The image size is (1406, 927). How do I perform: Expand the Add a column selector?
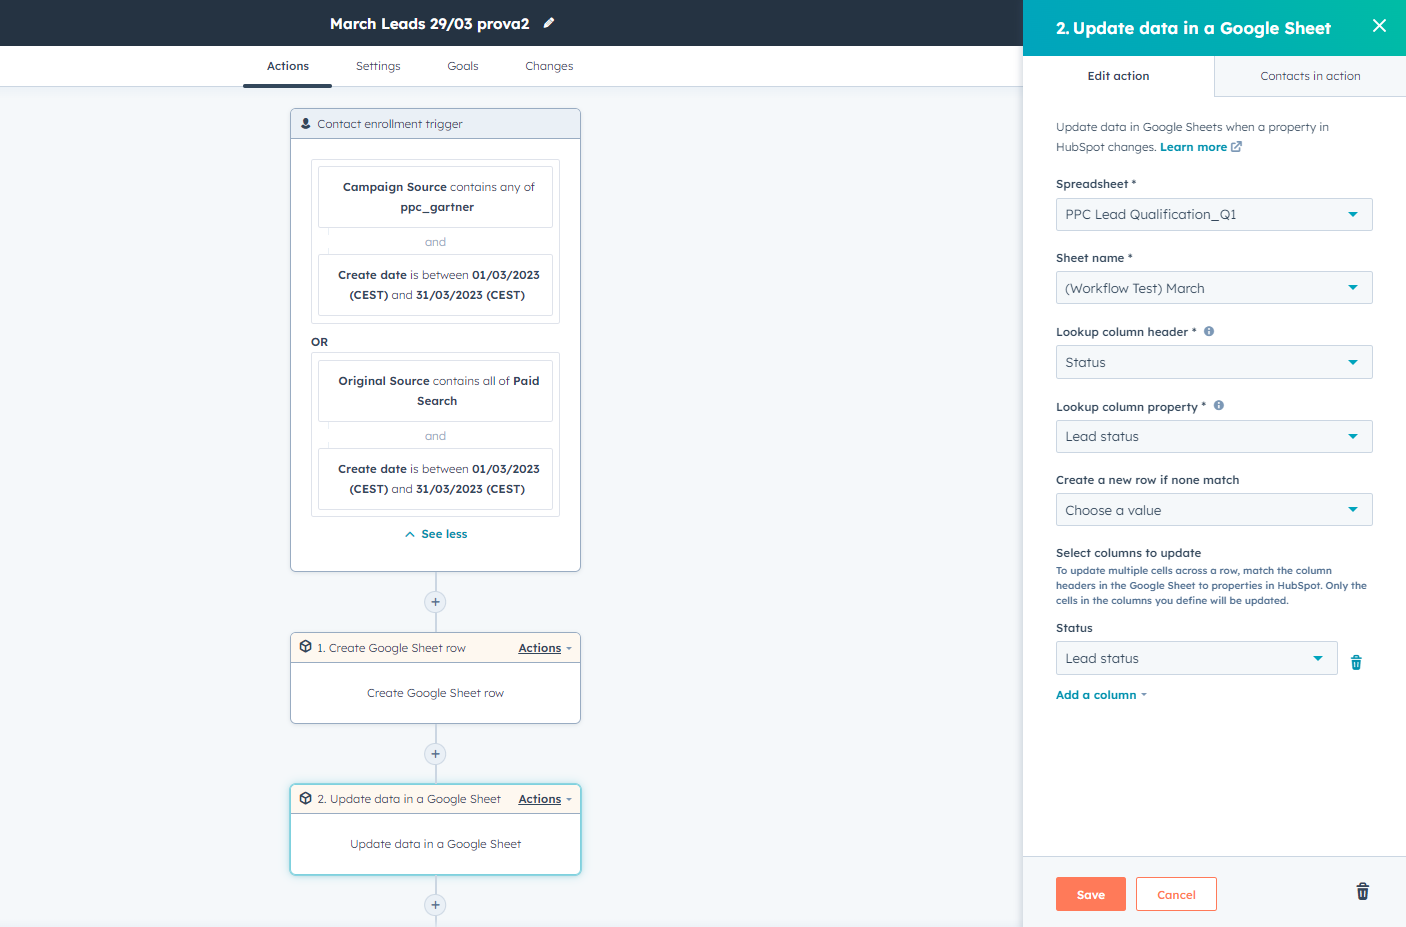tap(1096, 694)
